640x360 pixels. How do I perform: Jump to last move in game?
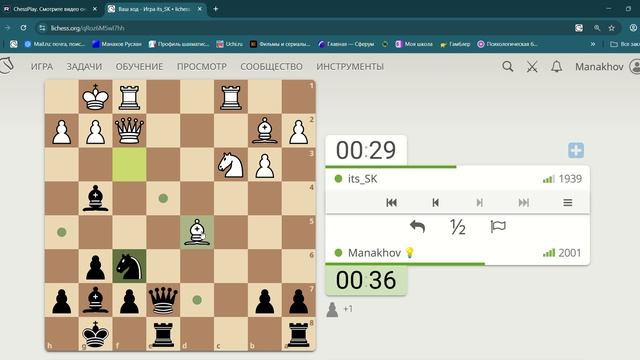click(x=524, y=202)
